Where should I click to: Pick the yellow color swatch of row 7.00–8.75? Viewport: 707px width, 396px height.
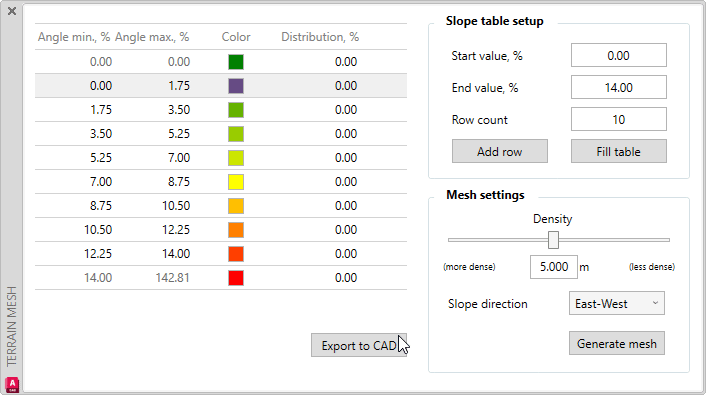[x=236, y=182]
